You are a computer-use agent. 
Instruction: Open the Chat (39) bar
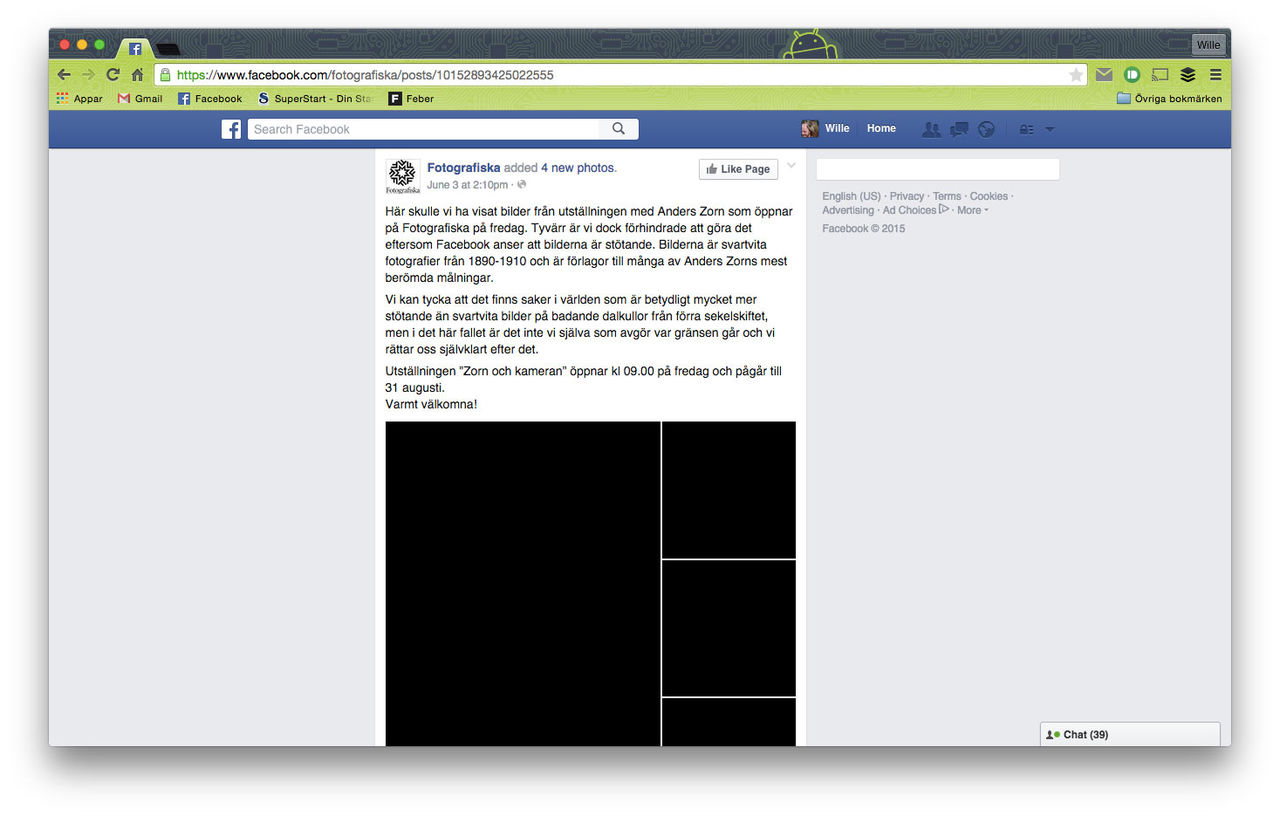coord(1130,734)
